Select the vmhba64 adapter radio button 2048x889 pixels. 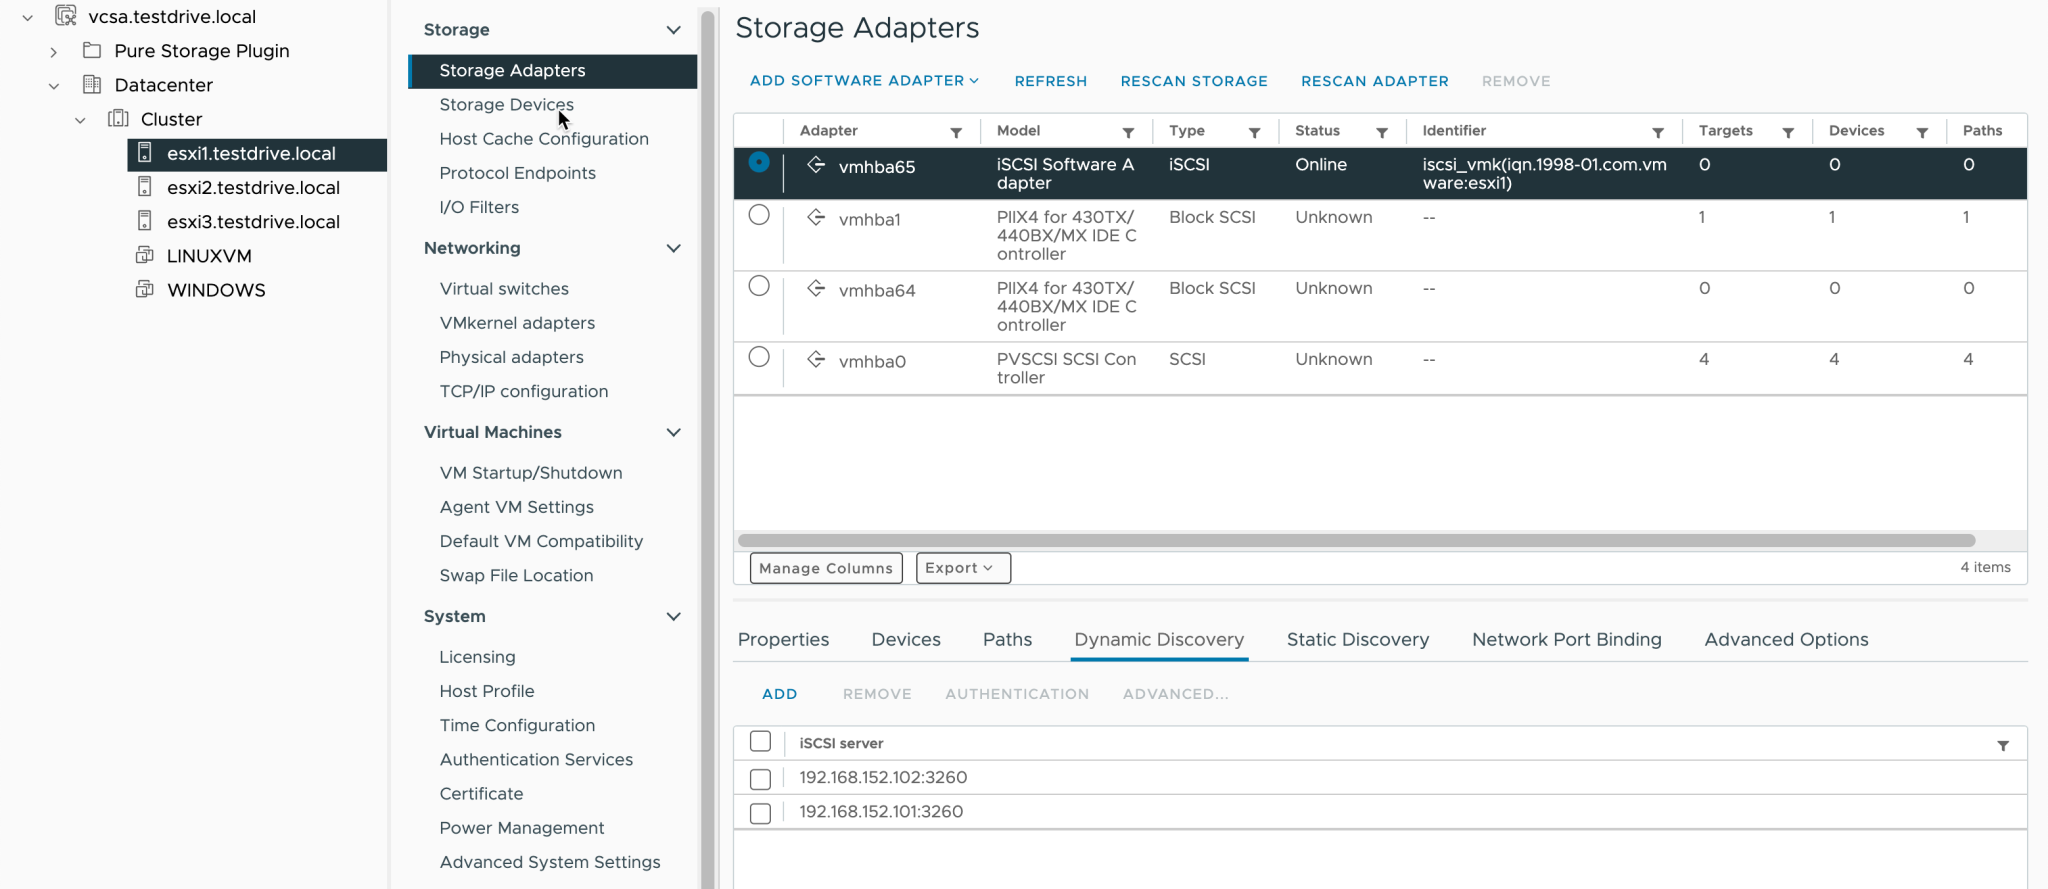coord(759,286)
